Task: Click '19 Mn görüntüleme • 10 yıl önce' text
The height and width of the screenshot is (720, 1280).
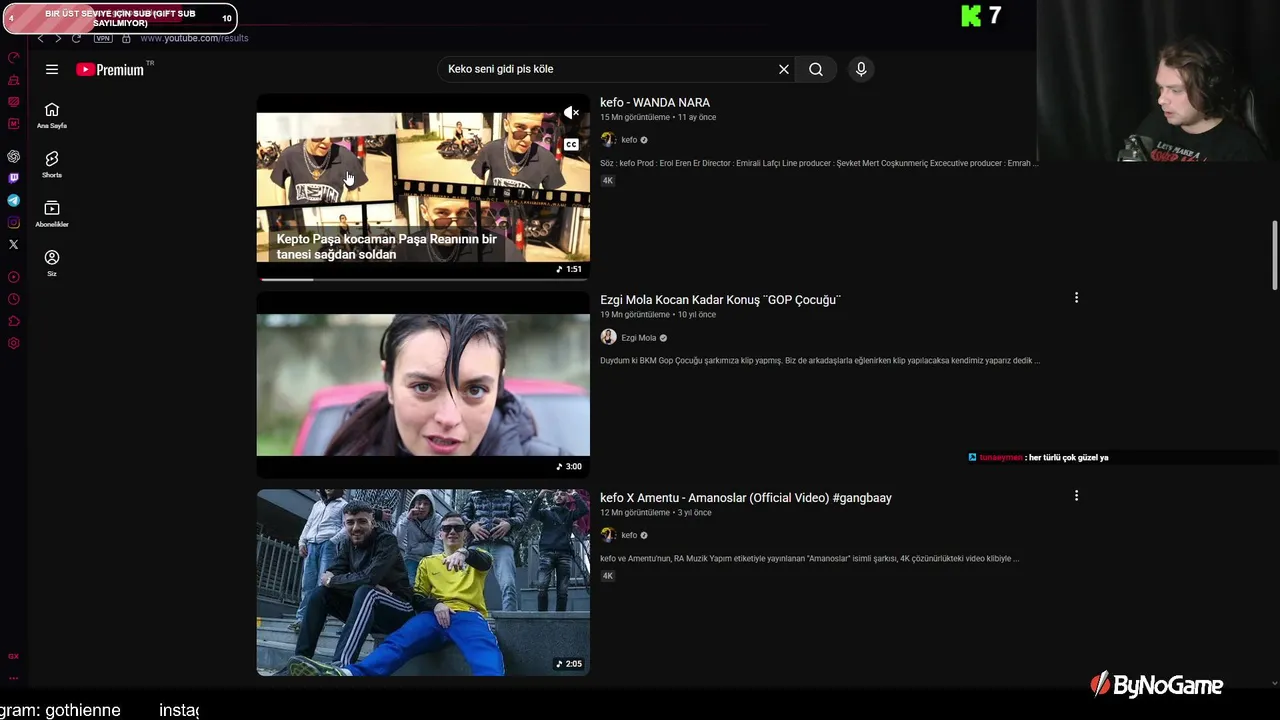Action: click(658, 315)
